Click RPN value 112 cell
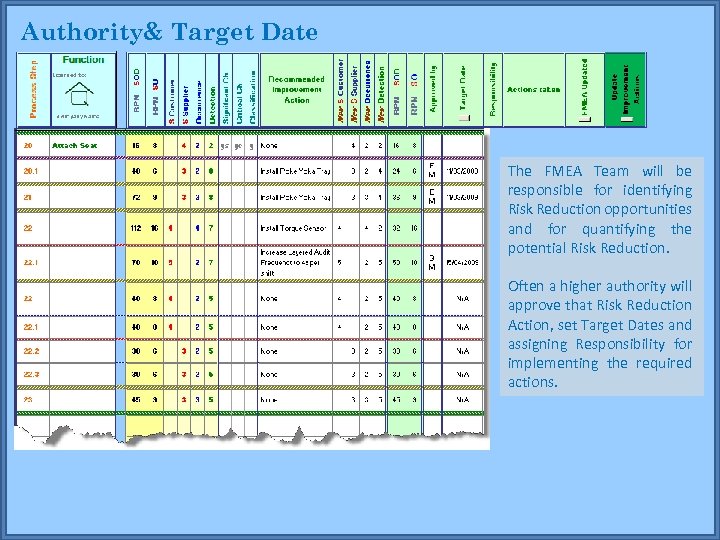 click(x=136, y=228)
